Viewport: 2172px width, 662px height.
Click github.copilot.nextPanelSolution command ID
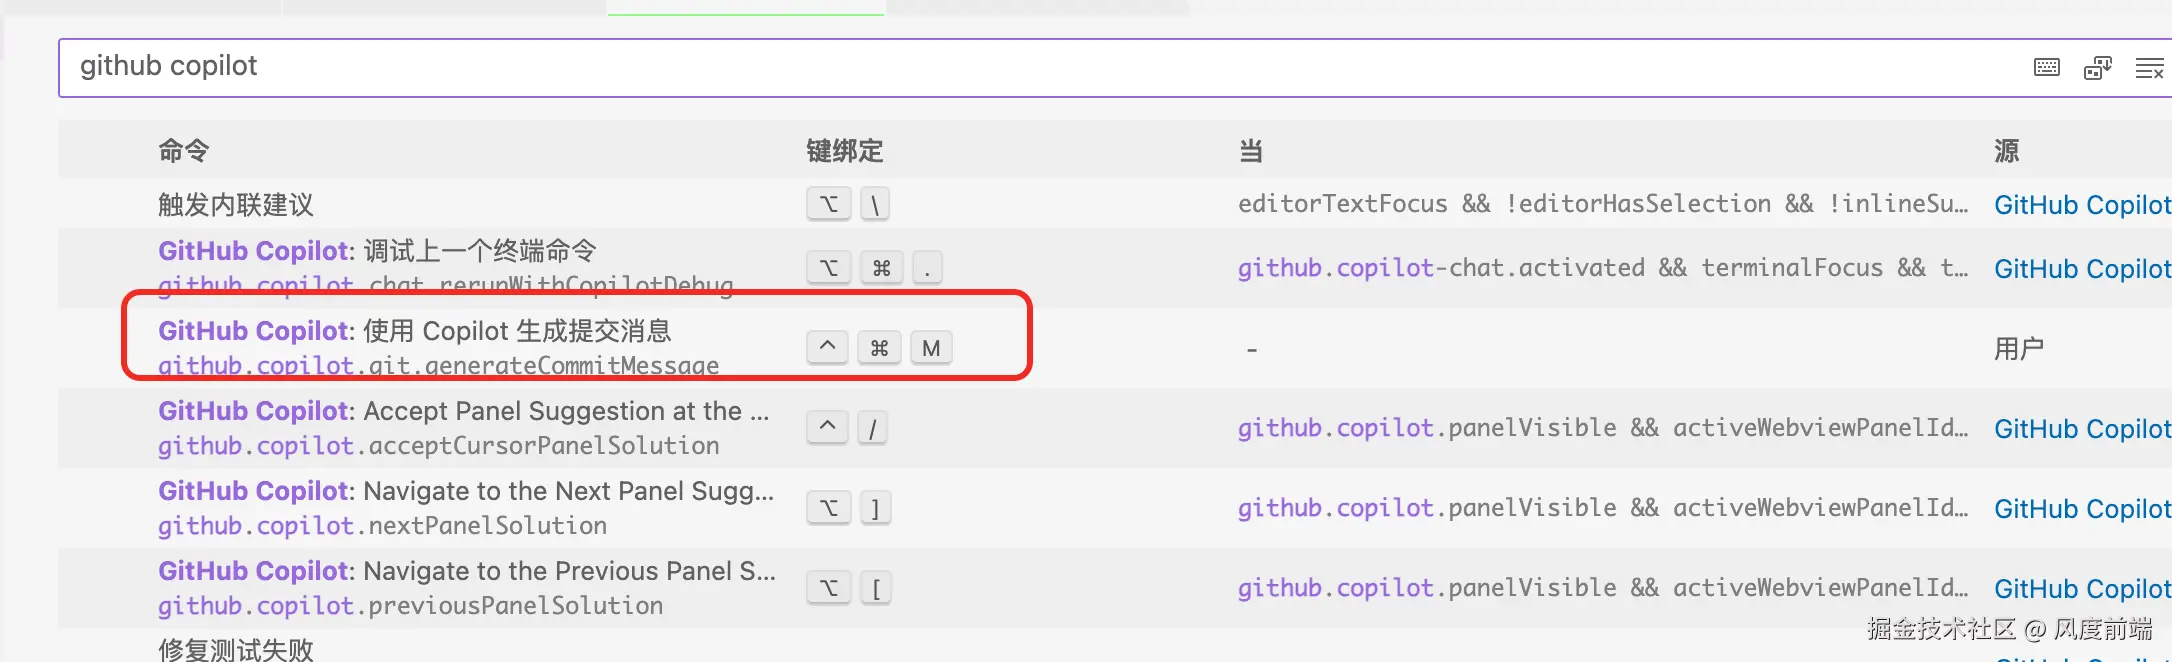383,526
